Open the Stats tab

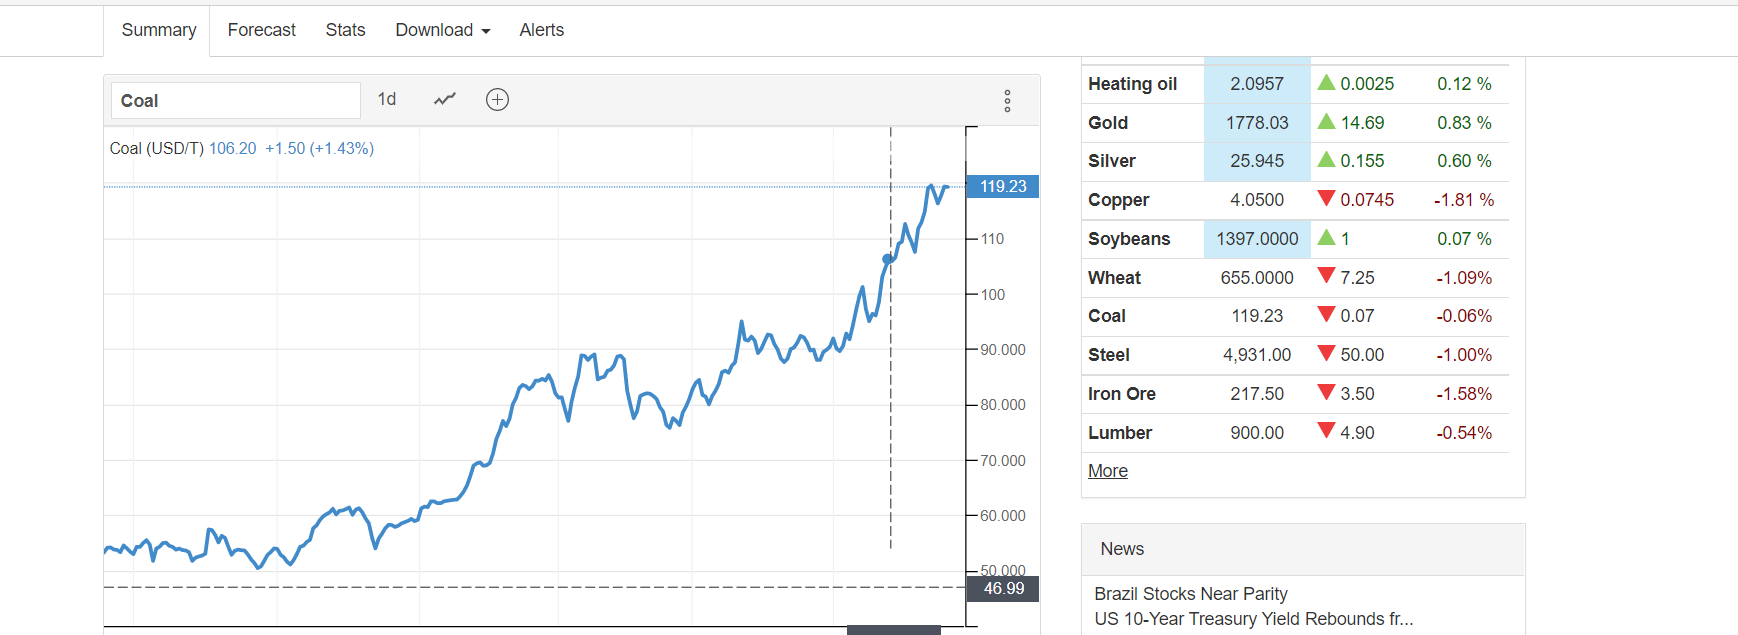(x=345, y=30)
